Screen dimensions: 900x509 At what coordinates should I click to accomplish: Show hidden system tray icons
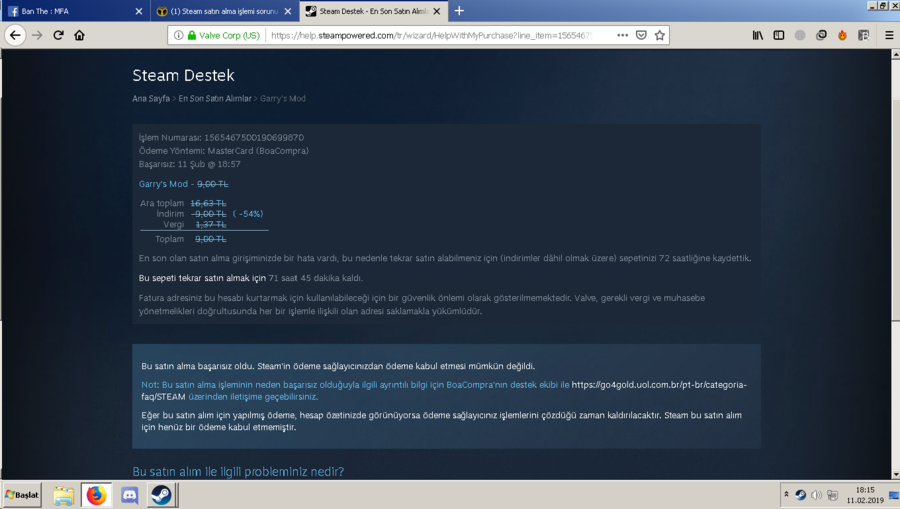(x=786, y=495)
